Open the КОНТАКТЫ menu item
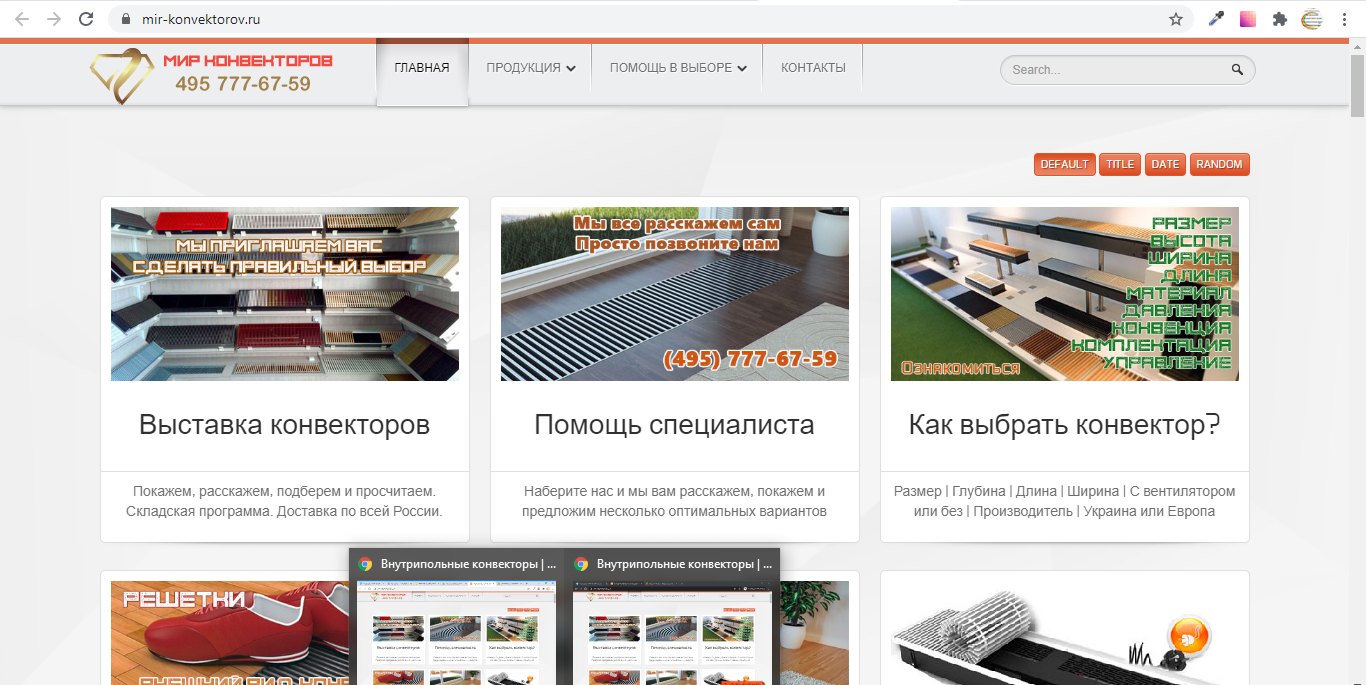Viewport: 1366px width, 685px height. pyautogui.click(x=813, y=68)
